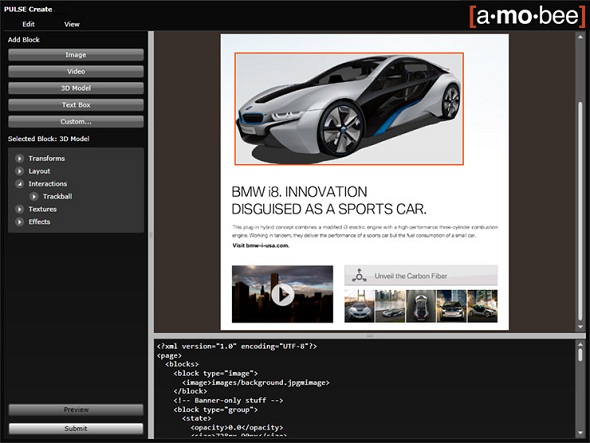Click the preview pane scrollbar thumb
Image resolution: width=590 pixels, height=443 pixels.
click(581, 211)
